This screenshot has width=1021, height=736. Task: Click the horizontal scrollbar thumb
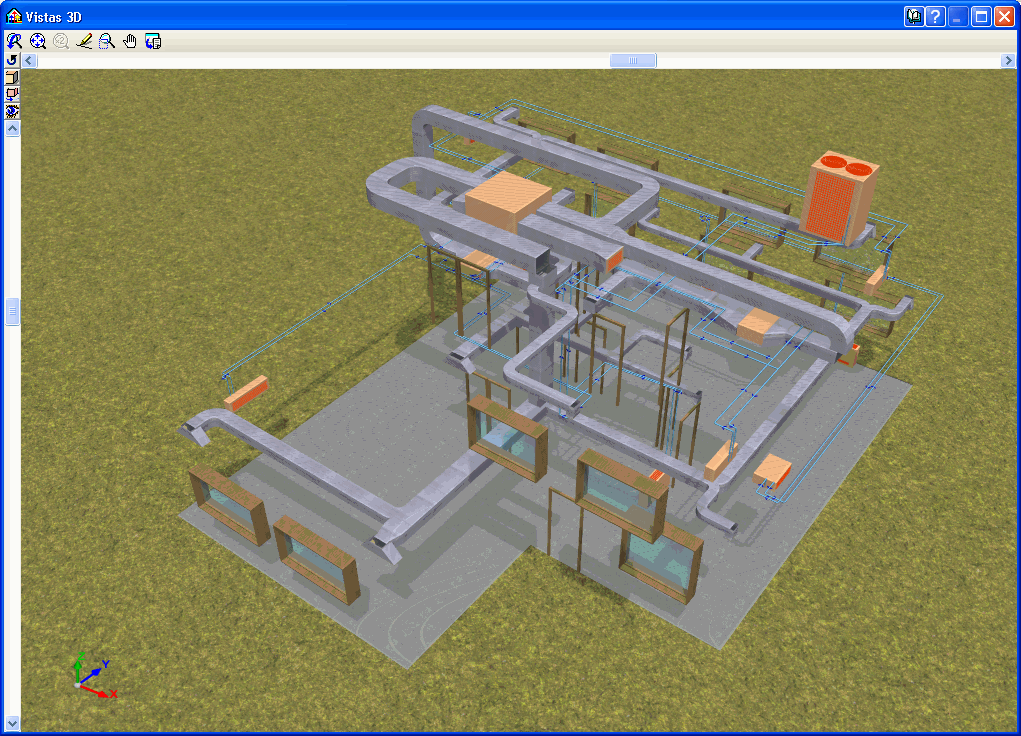[633, 61]
